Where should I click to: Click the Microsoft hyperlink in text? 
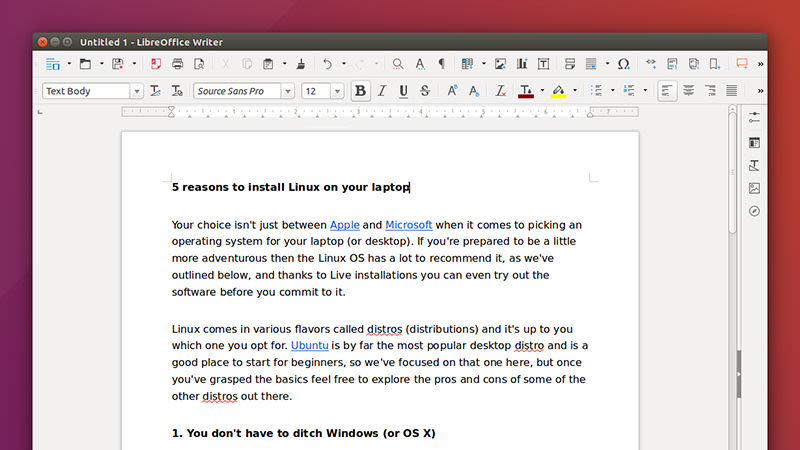[408, 225]
